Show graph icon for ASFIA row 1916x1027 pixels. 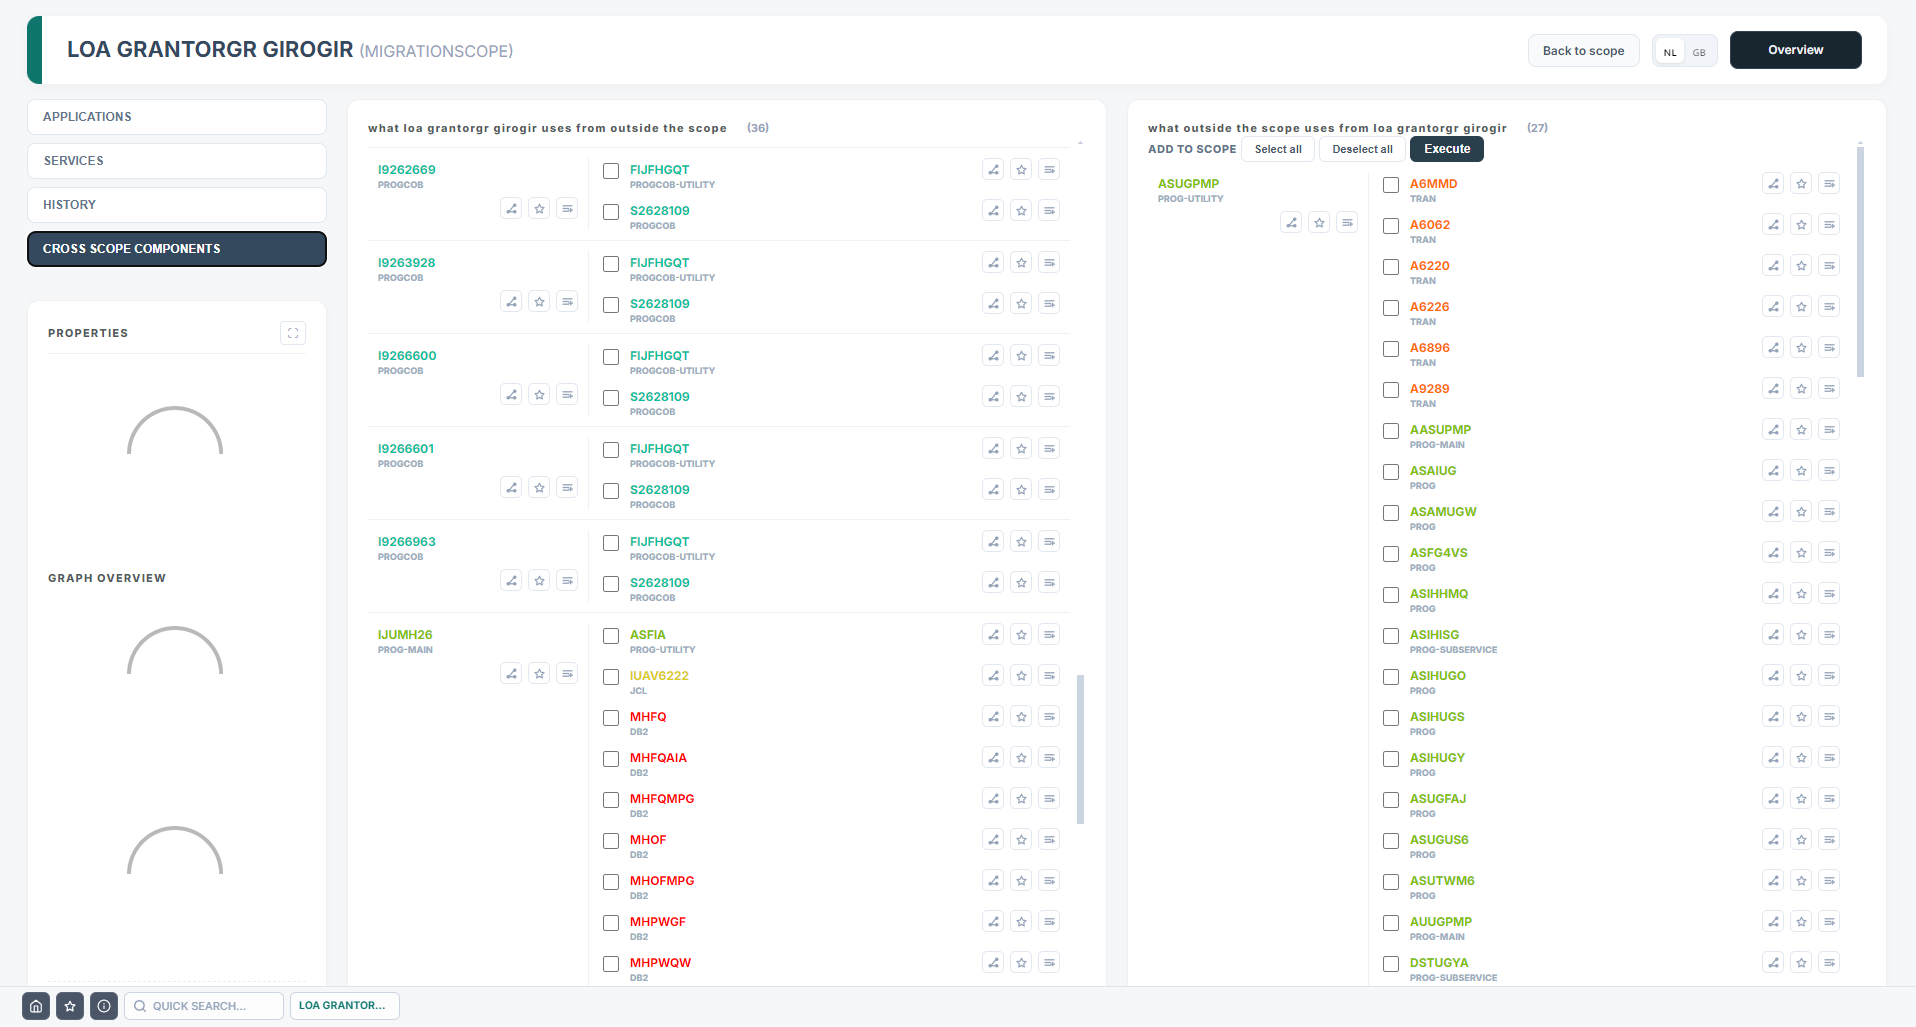pos(993,635)
